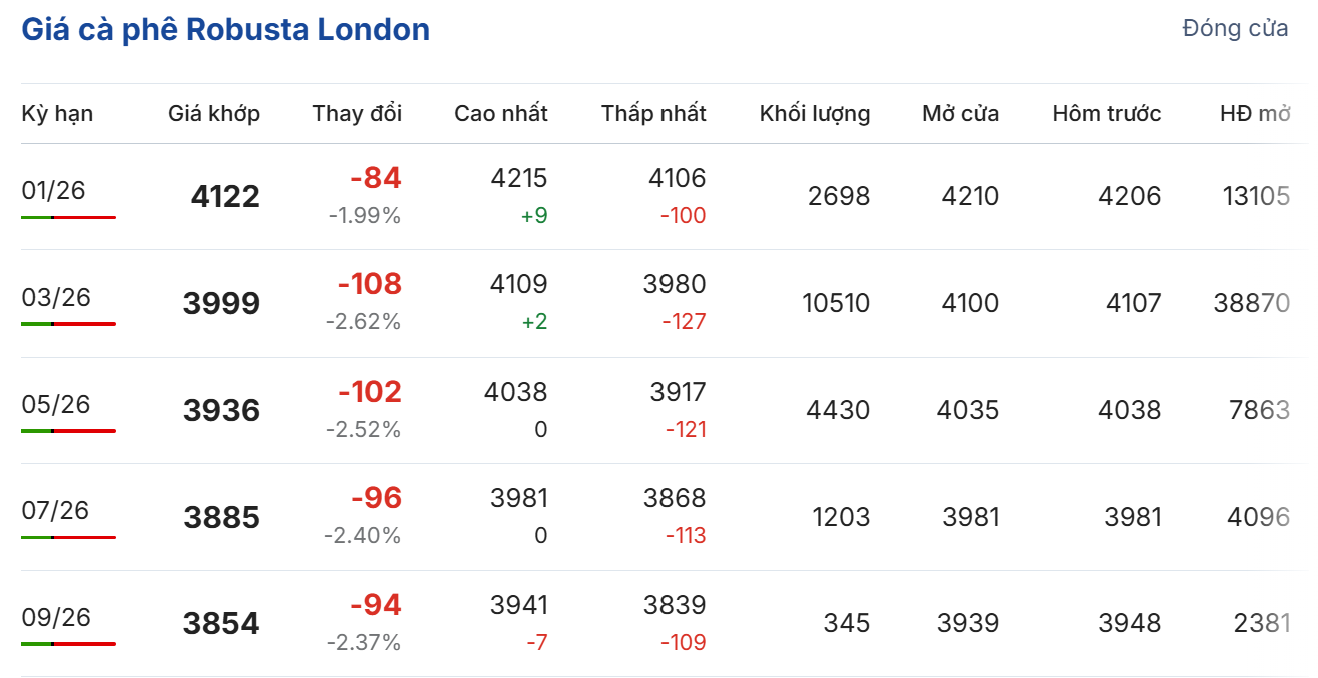This screenshot has width=1318, height=678.
Task: Open the 07/26 contract term
Action: point(55,510)
